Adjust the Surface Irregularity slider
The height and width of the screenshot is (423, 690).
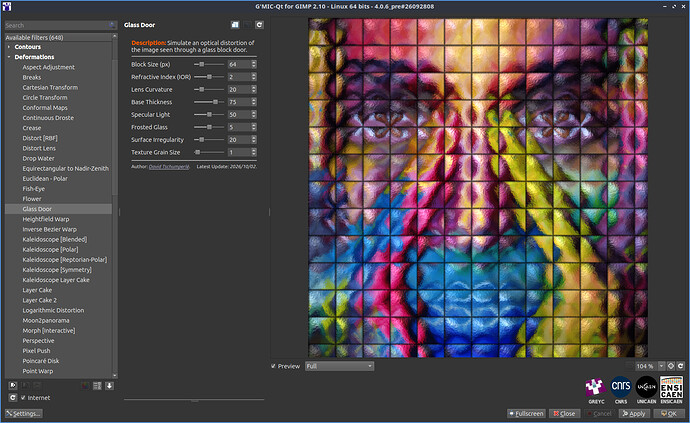pos(209,140)
